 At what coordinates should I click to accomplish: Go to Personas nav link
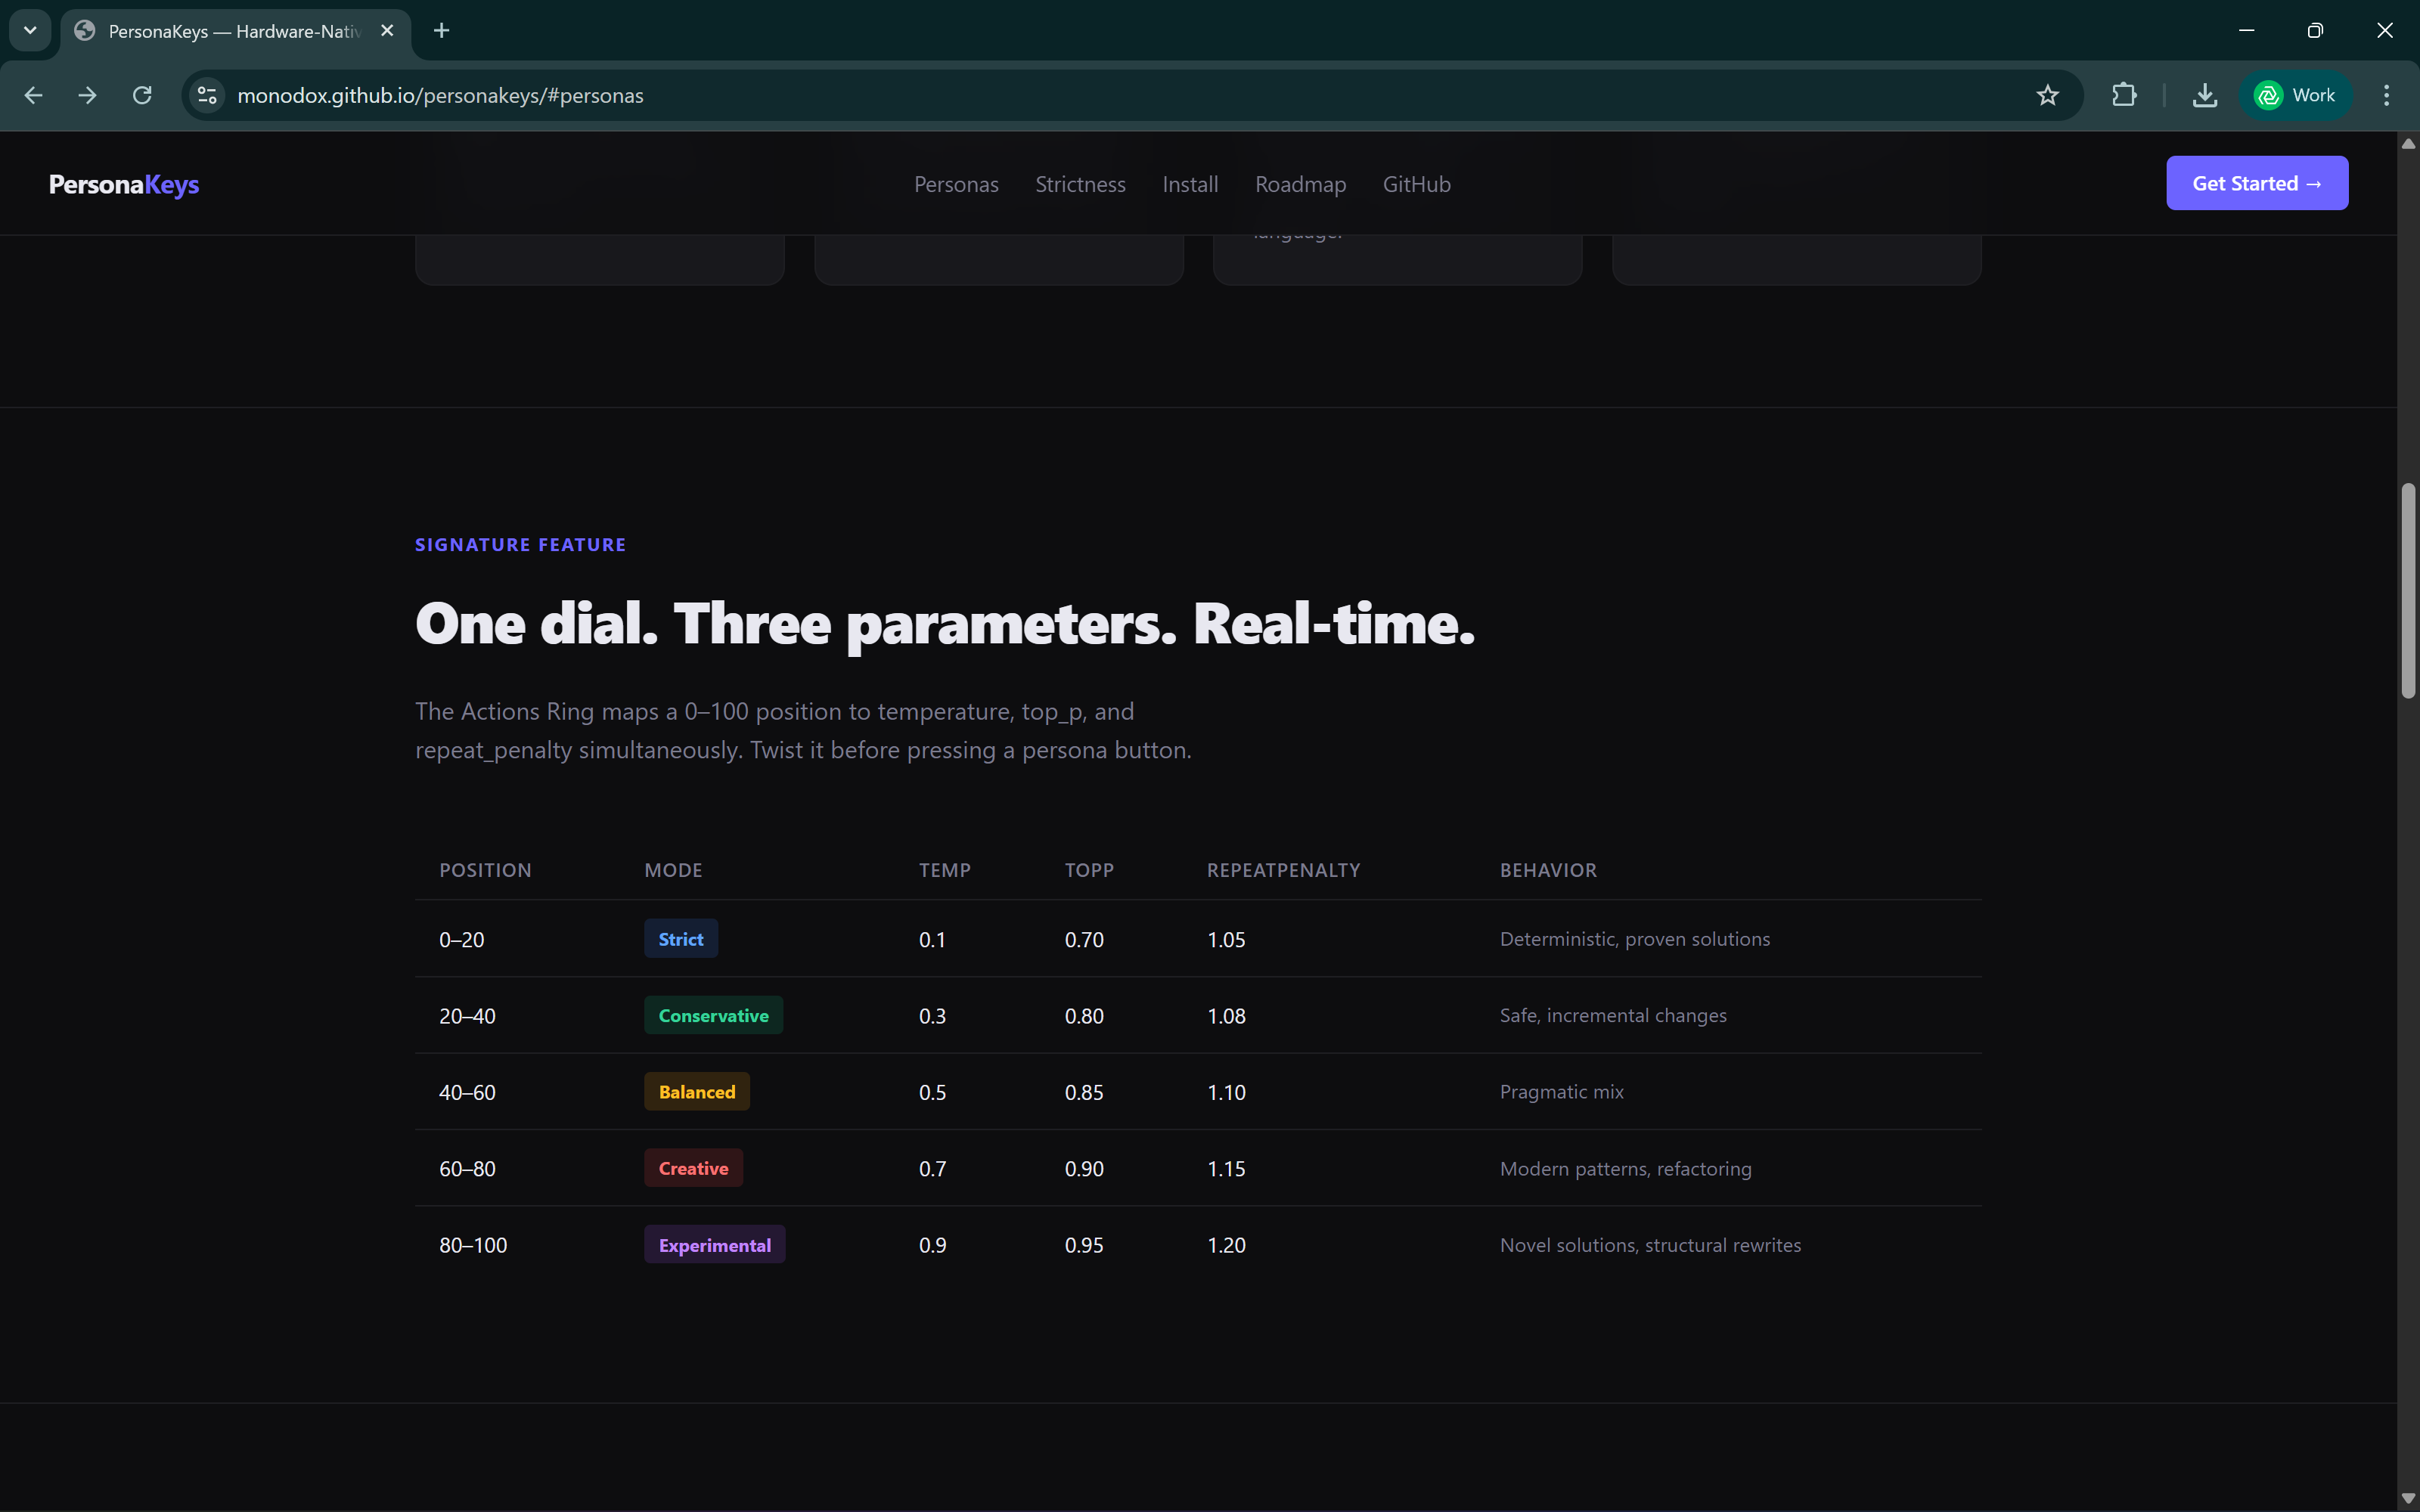955,184
